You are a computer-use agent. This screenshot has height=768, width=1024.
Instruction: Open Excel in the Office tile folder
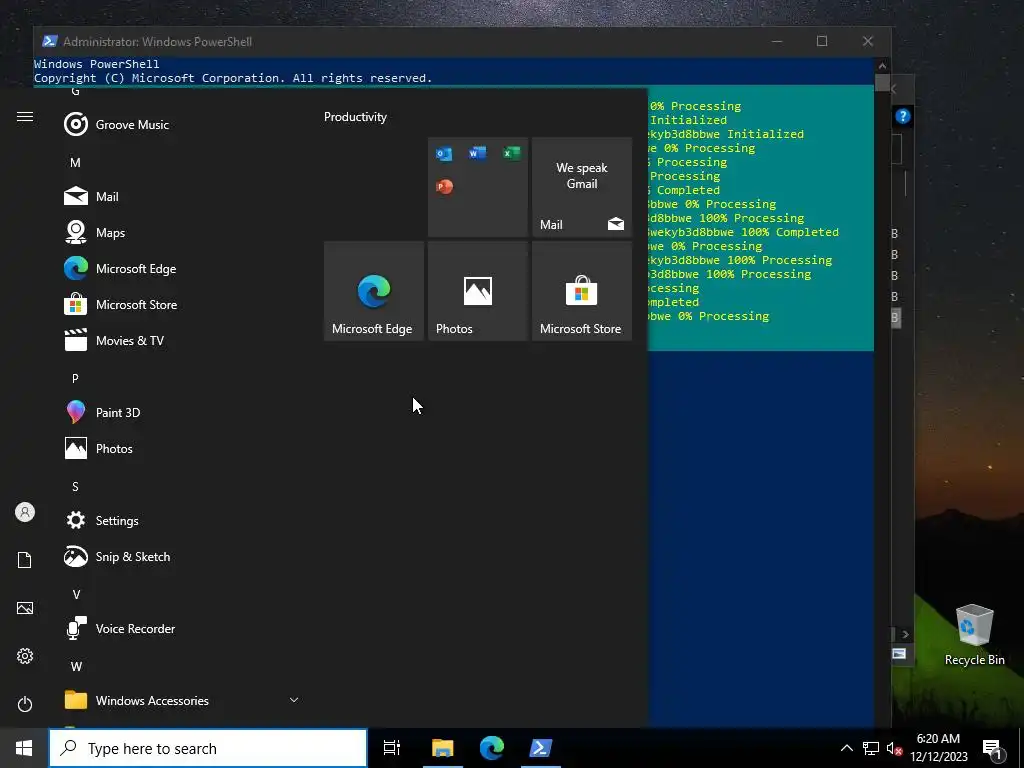tap(511, 153)
